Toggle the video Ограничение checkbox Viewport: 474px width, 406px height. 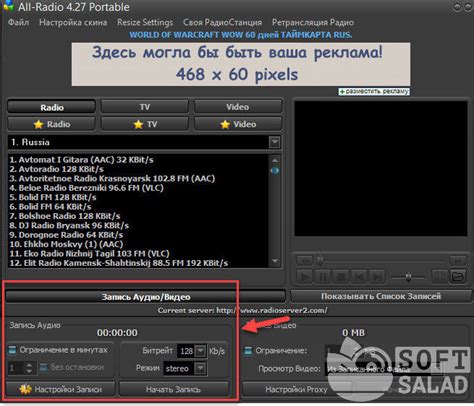(x=248, y=351)
